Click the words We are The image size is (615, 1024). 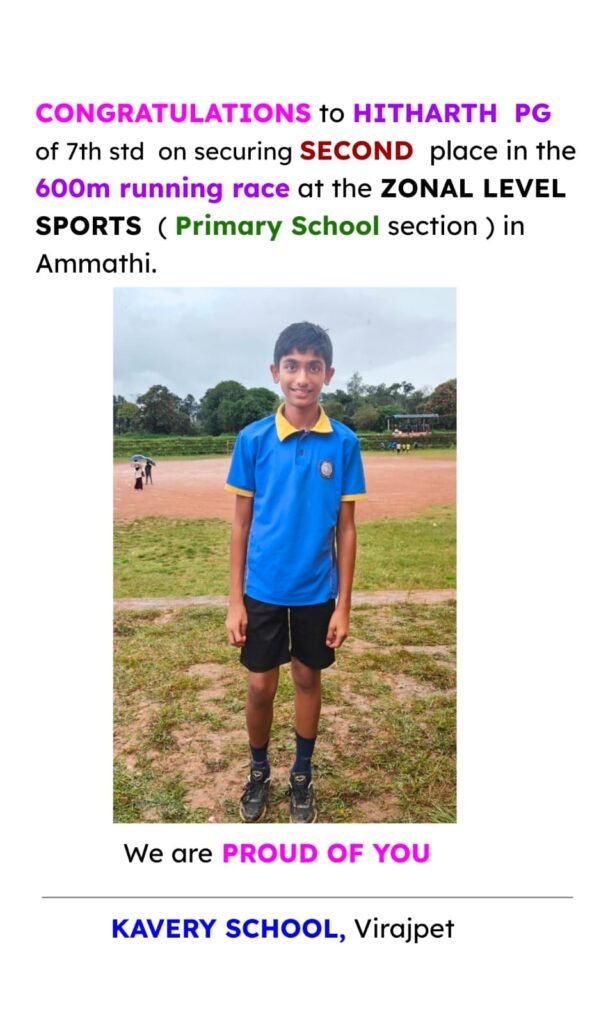coord(168,854)
